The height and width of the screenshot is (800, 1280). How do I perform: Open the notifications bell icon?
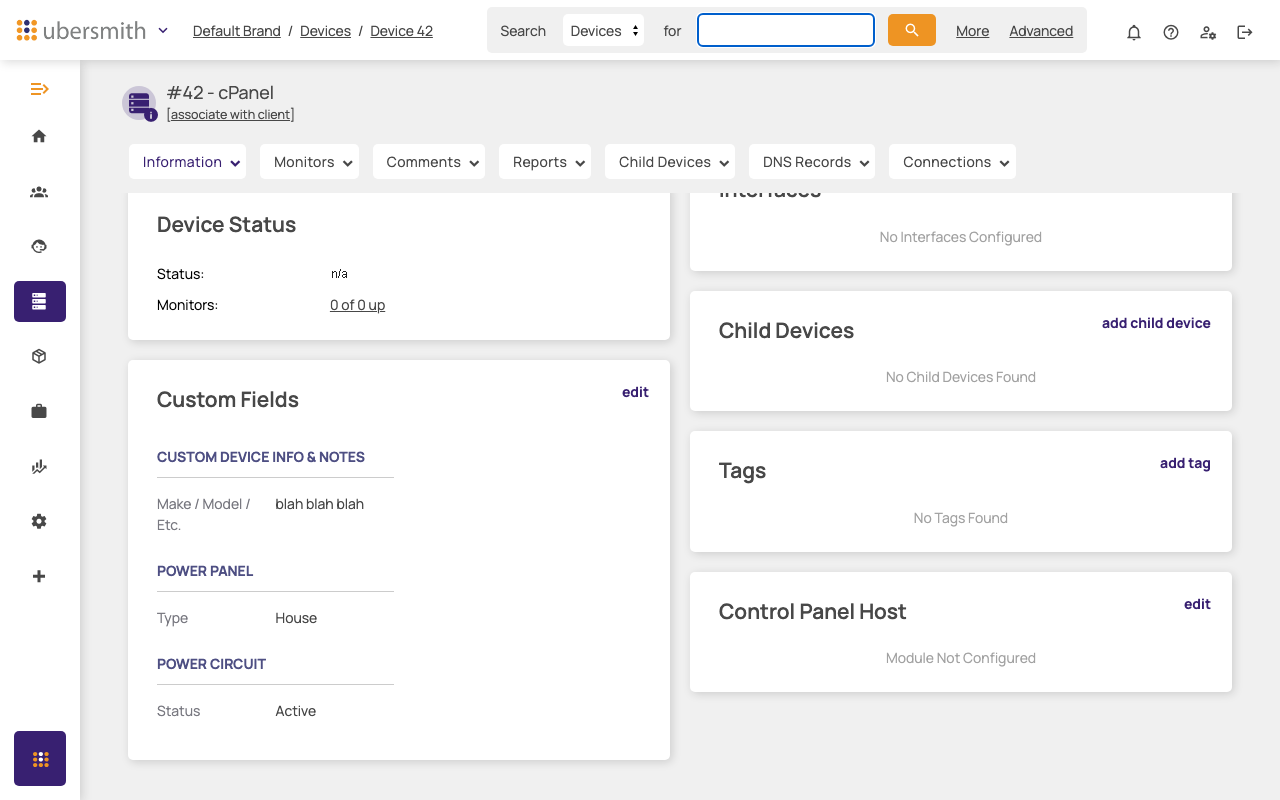[1134, 32]
